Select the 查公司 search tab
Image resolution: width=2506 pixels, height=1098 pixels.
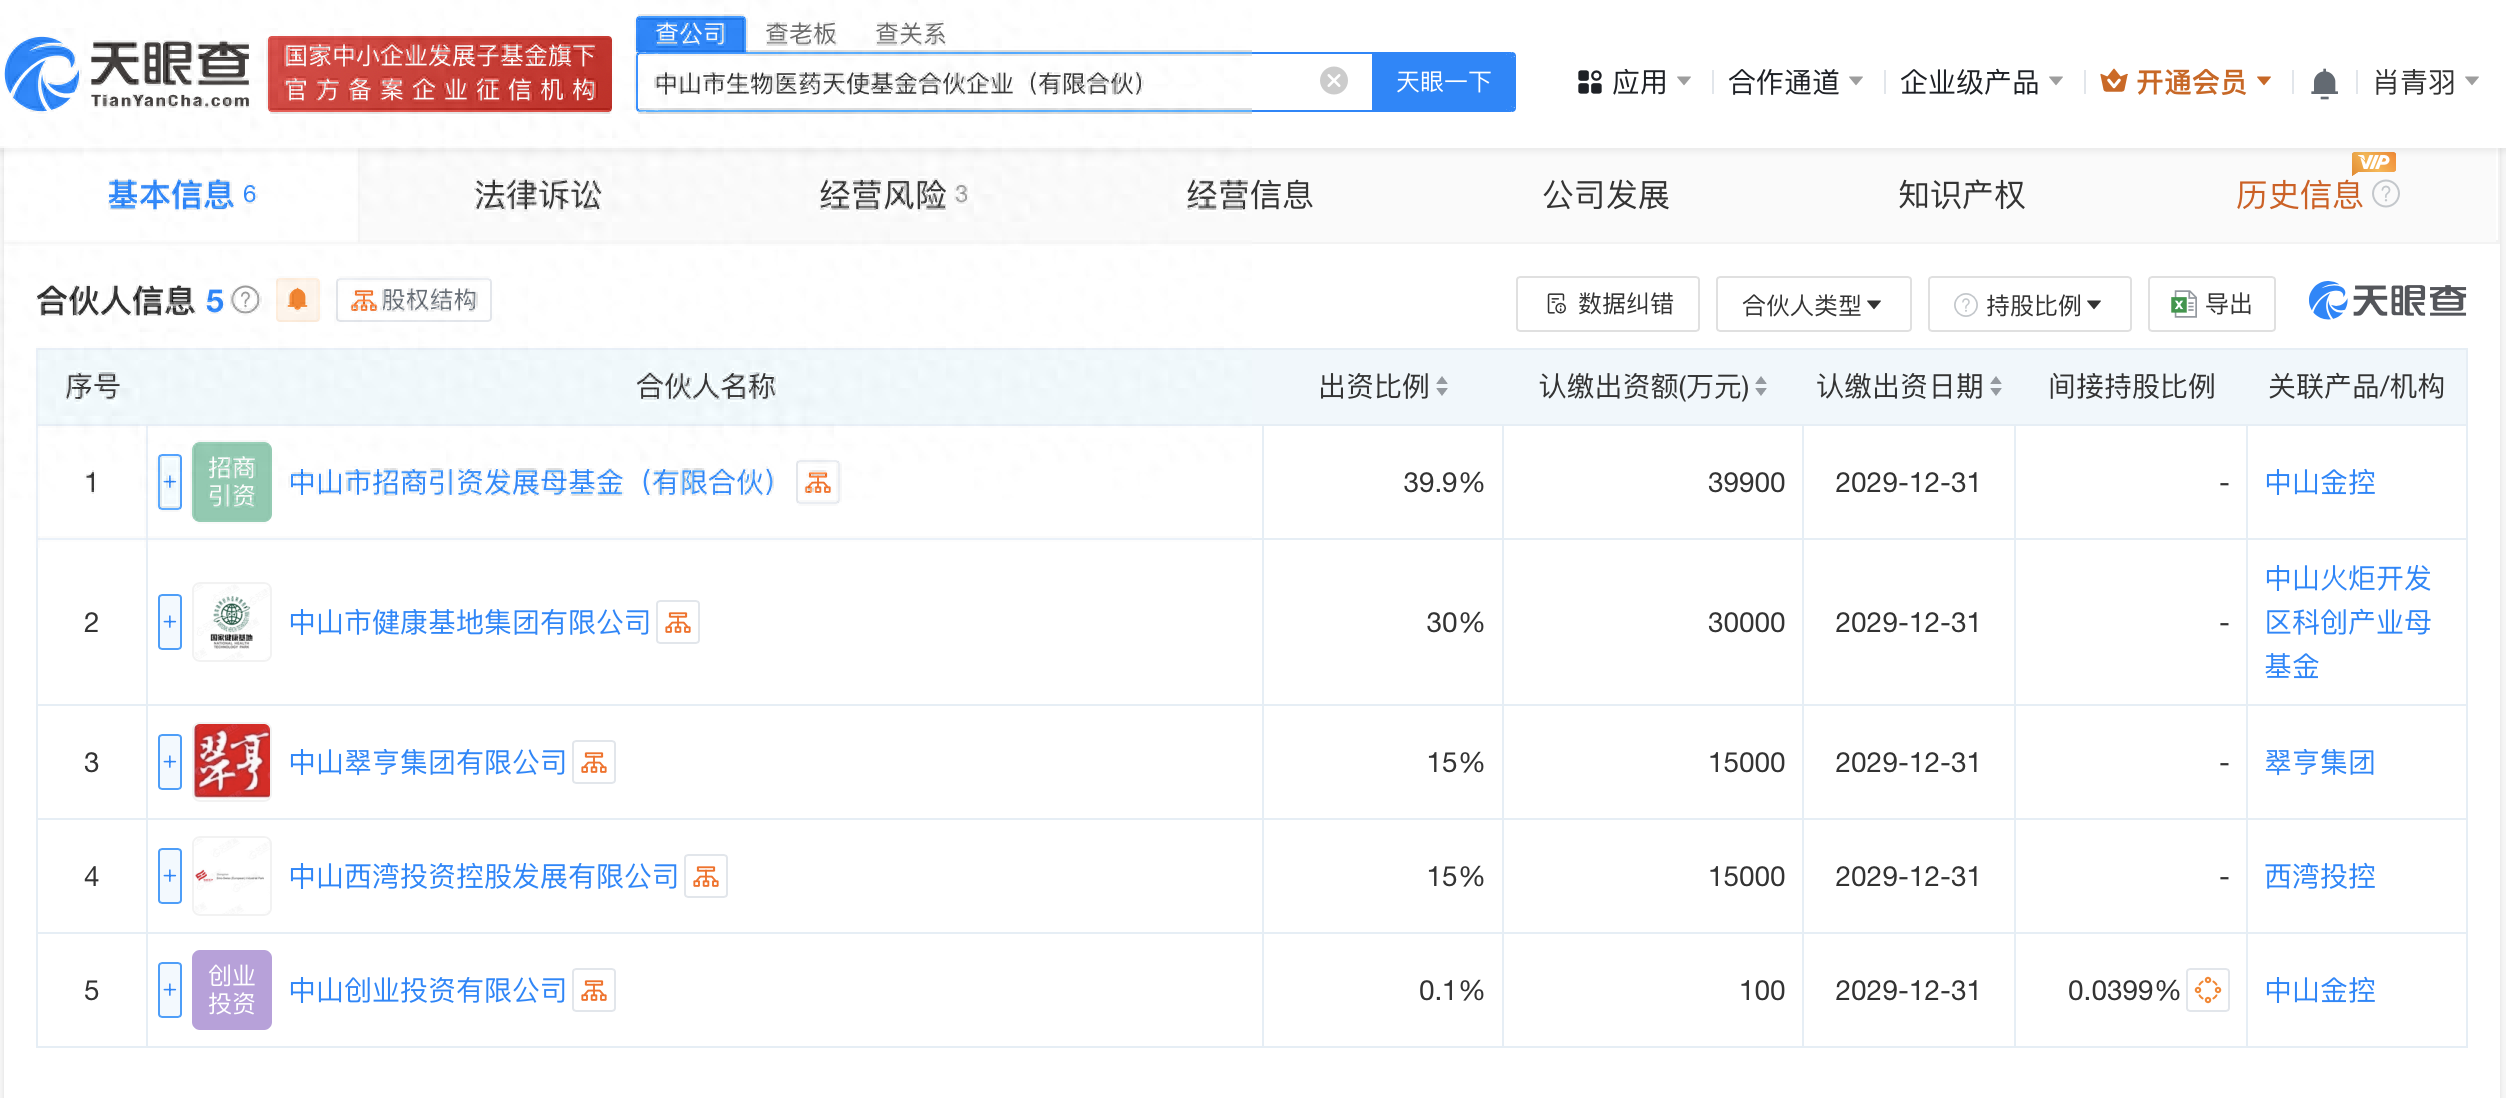[690, 34]
